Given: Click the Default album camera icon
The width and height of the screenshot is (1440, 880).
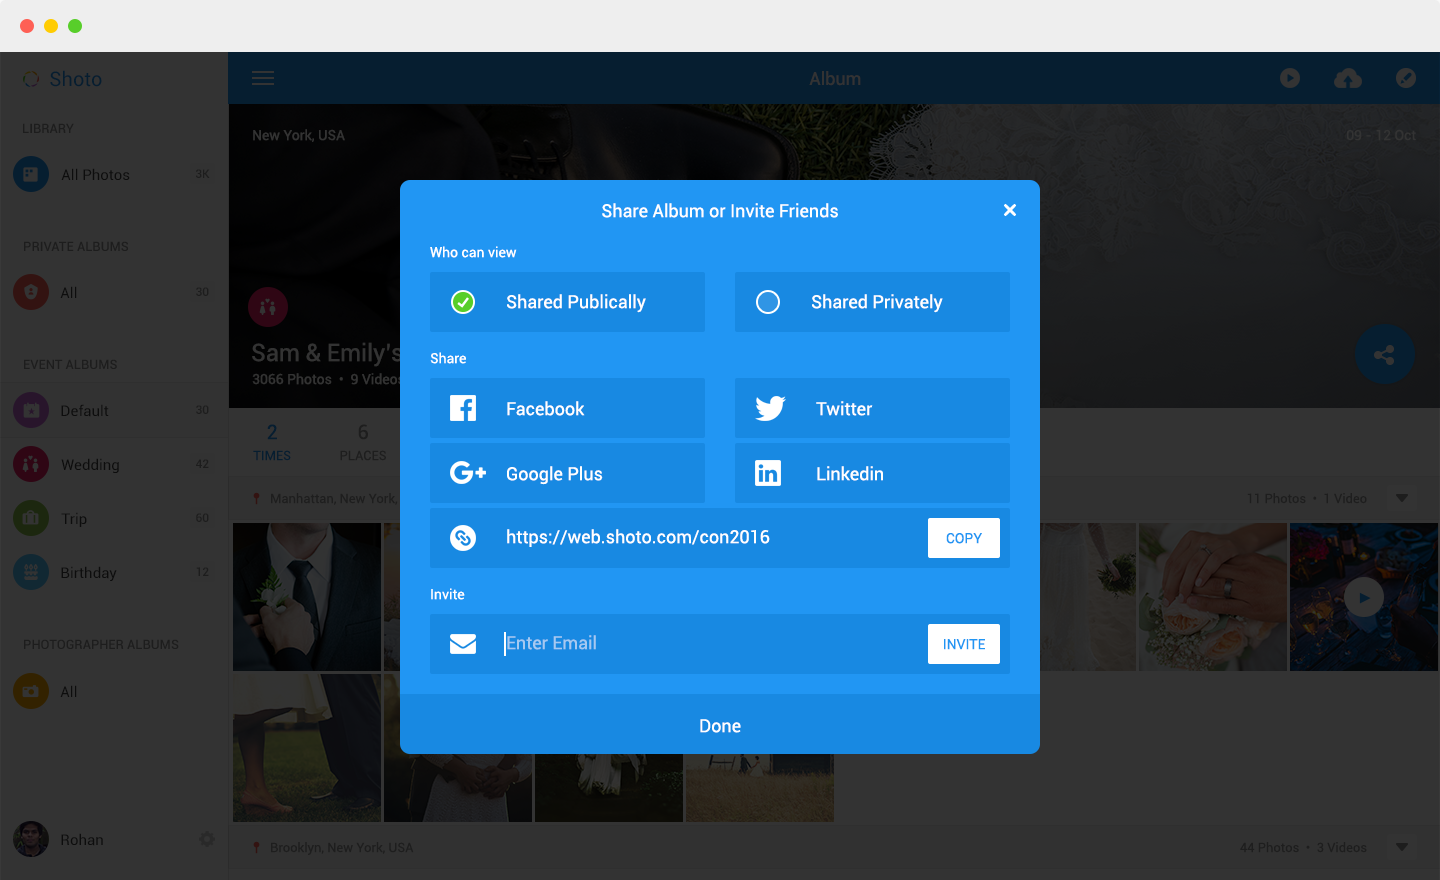Looking at the screenshot, I should pos(31,410).
